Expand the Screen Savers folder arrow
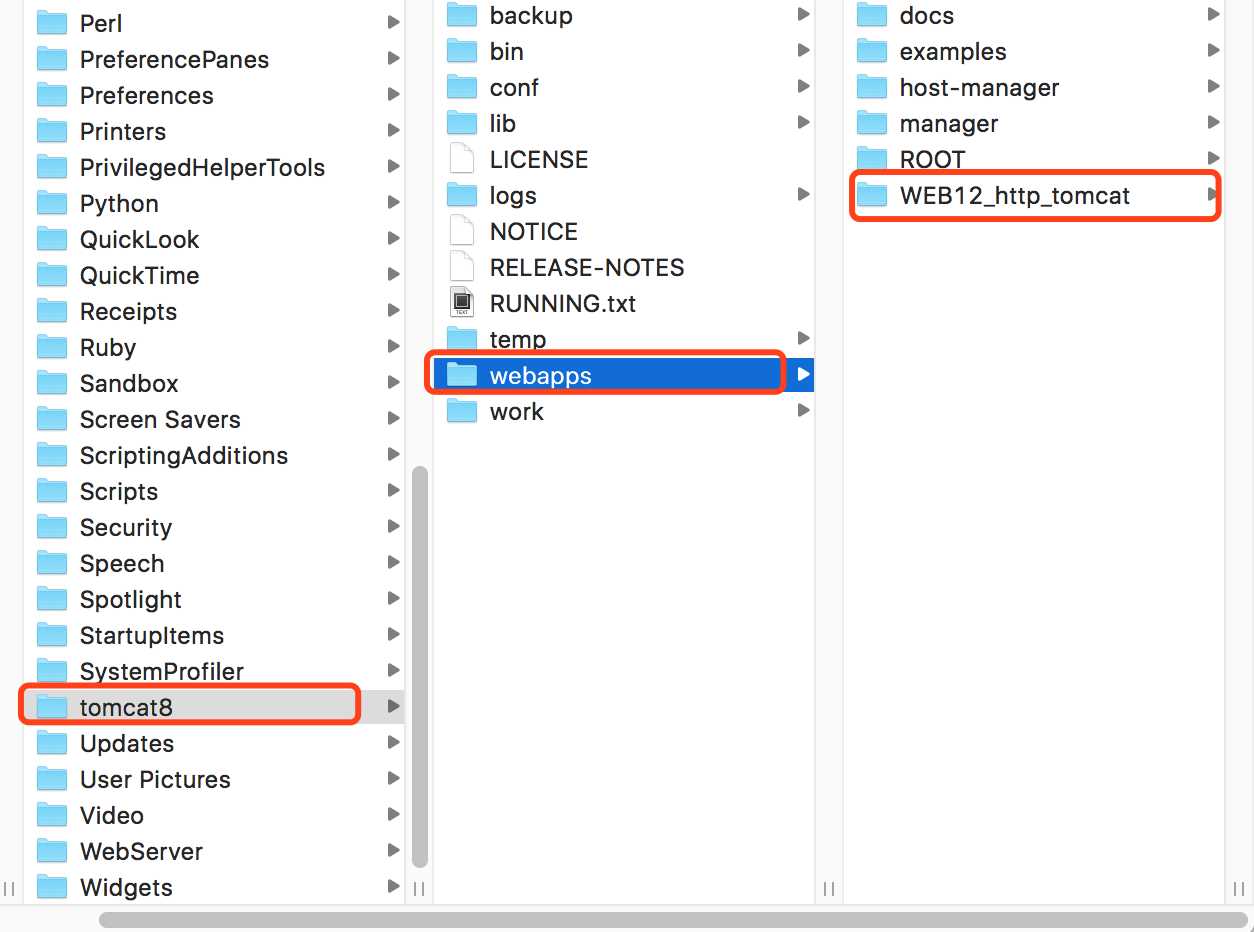This screenshot has width=1254, height=932. [x=393, y=419]
